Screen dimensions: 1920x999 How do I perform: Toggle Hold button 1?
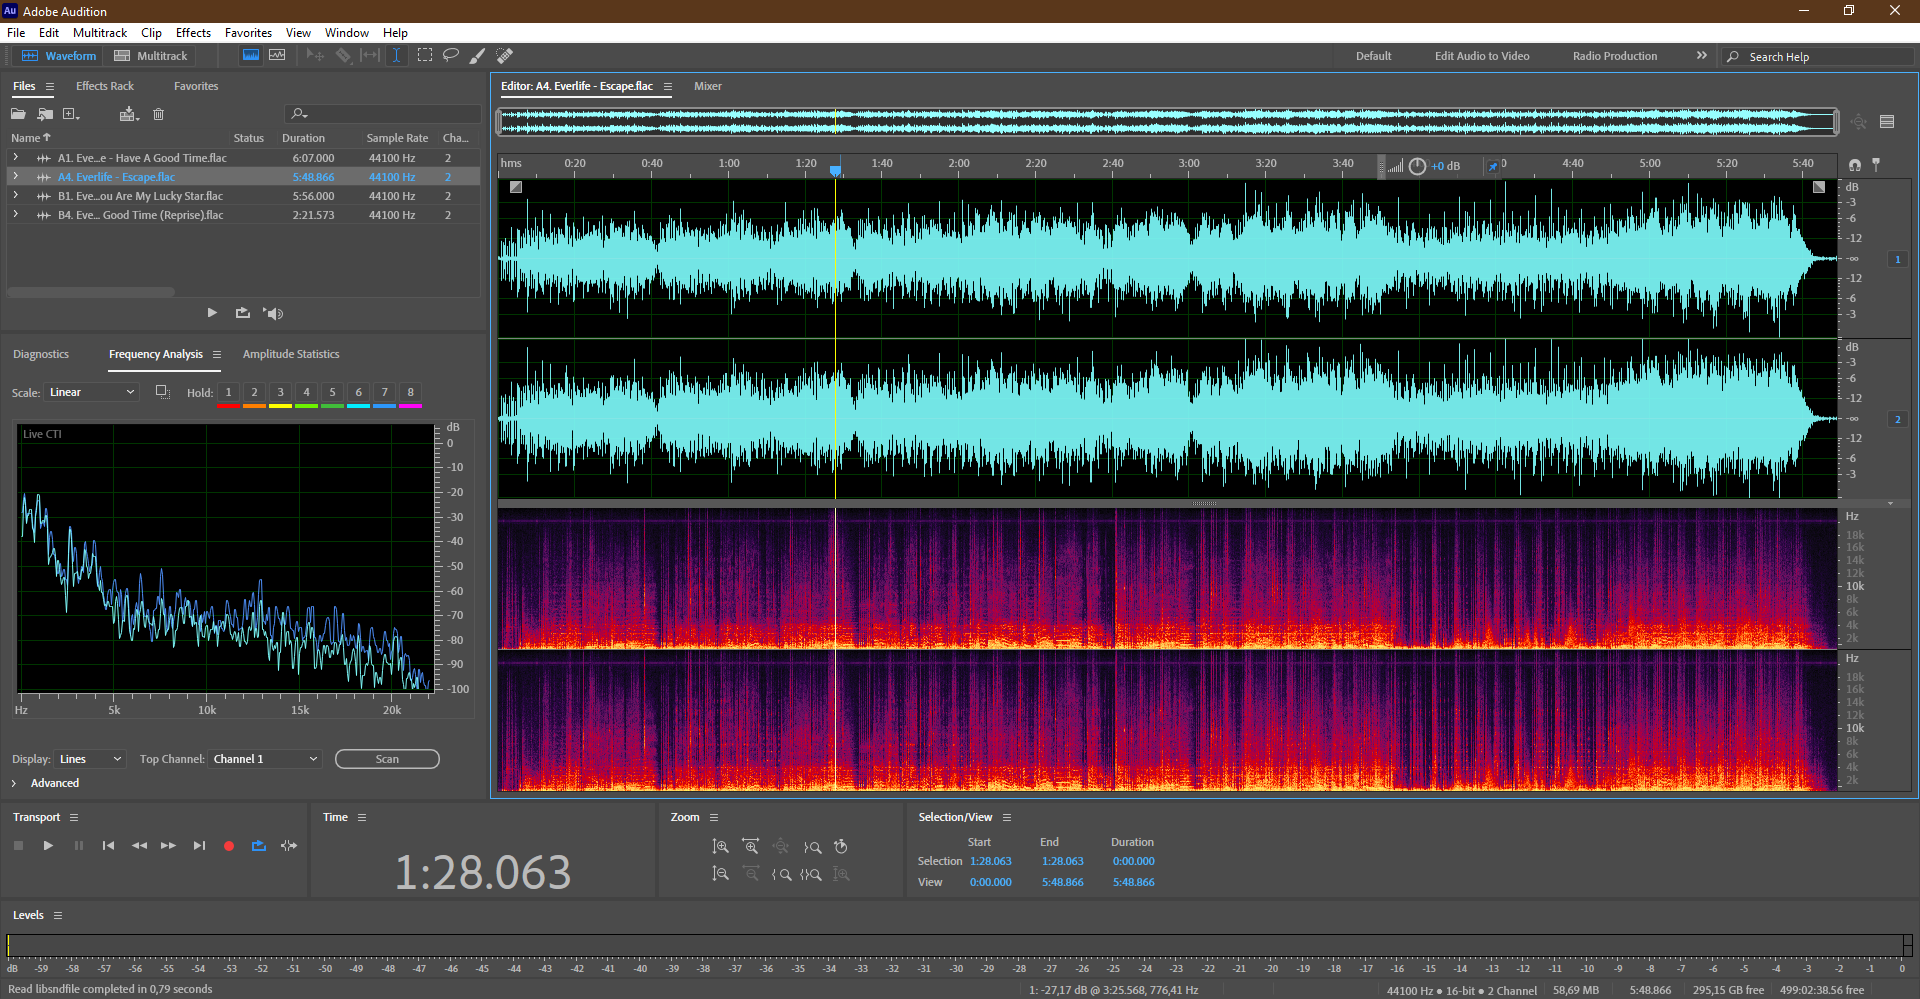point(228,393)
